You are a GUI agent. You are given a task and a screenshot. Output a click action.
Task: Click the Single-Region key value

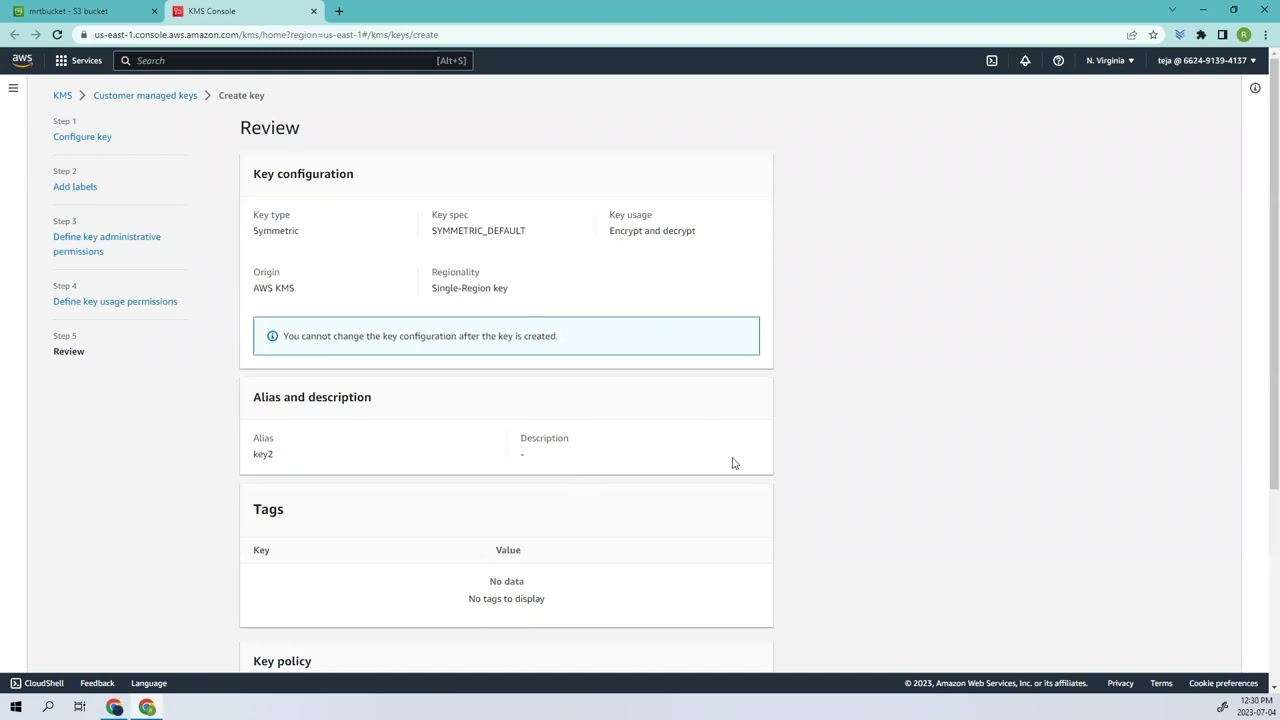tap(469, 288)
